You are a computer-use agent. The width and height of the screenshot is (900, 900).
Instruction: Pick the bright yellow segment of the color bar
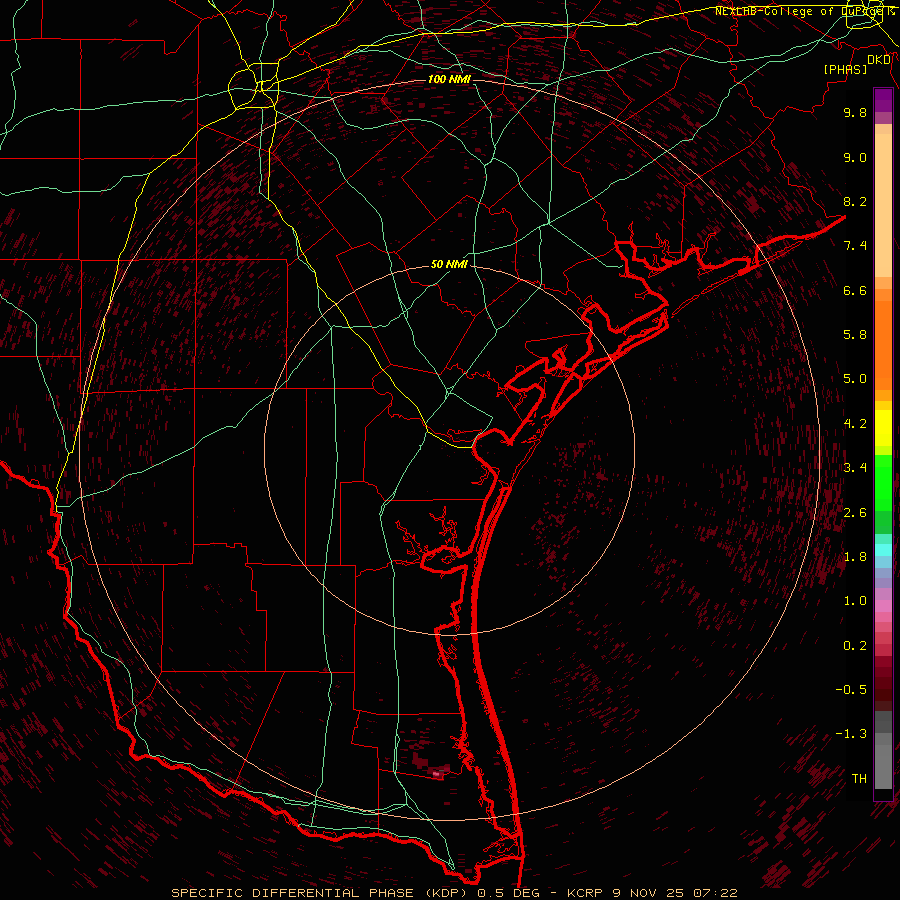[883, 428]
